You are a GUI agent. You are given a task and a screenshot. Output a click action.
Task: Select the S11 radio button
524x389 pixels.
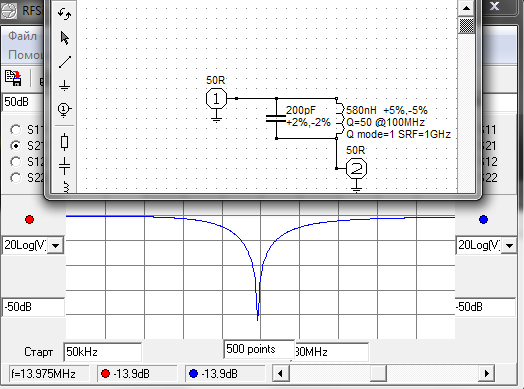point(15,130)
